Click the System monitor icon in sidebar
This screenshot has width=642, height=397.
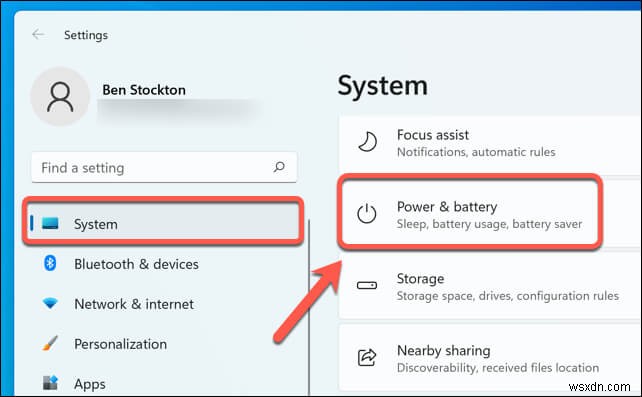coord(50,223)
